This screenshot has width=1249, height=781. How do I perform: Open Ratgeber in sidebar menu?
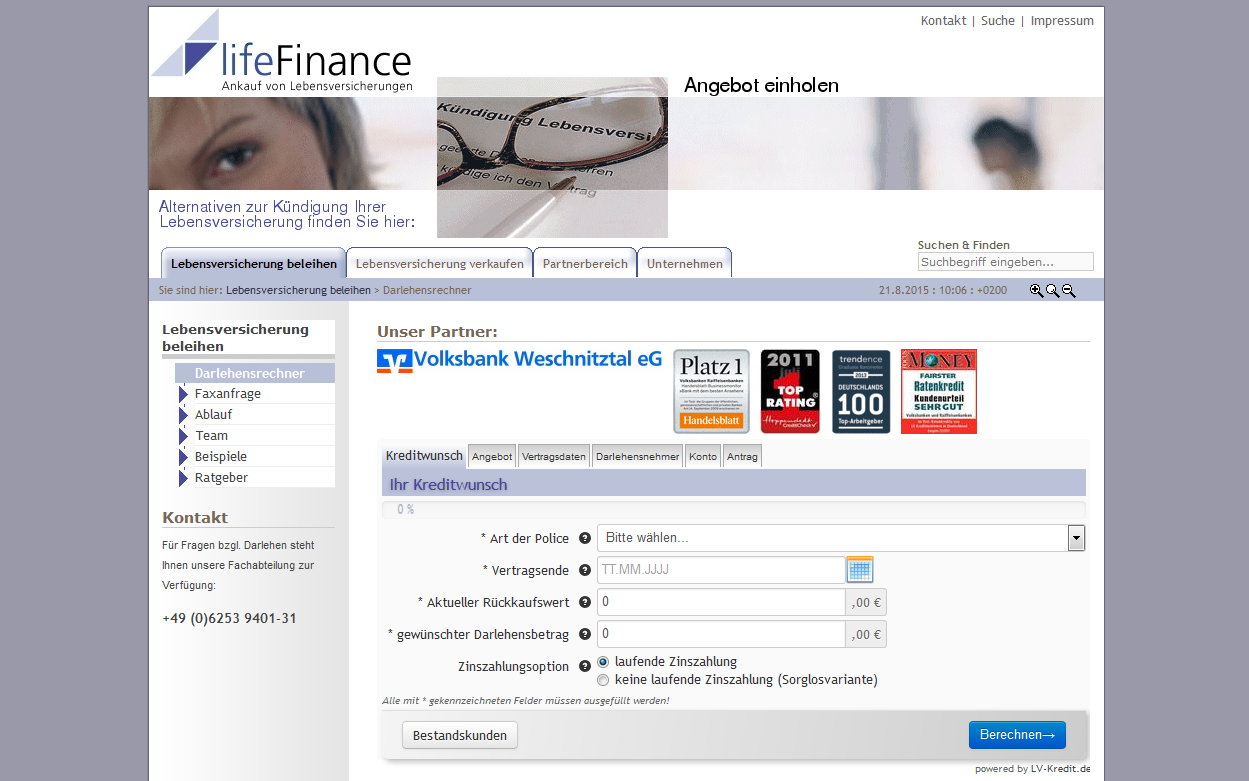[x=221, y=478]
